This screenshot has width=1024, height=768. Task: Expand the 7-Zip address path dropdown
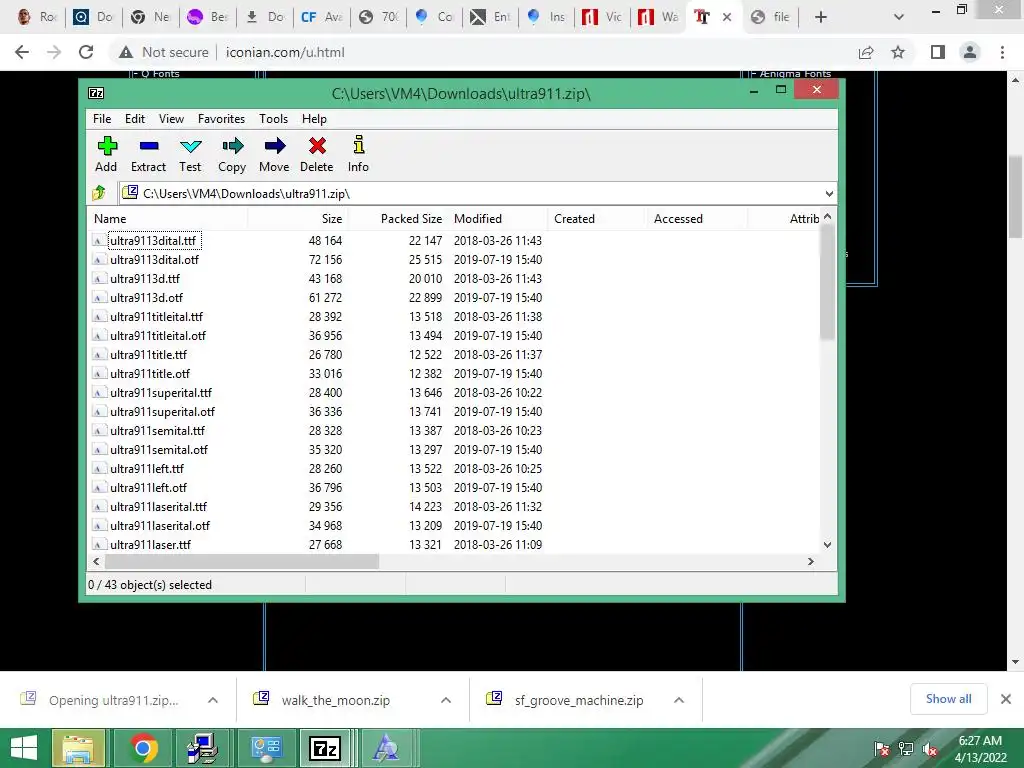click(x=829, y=193)
